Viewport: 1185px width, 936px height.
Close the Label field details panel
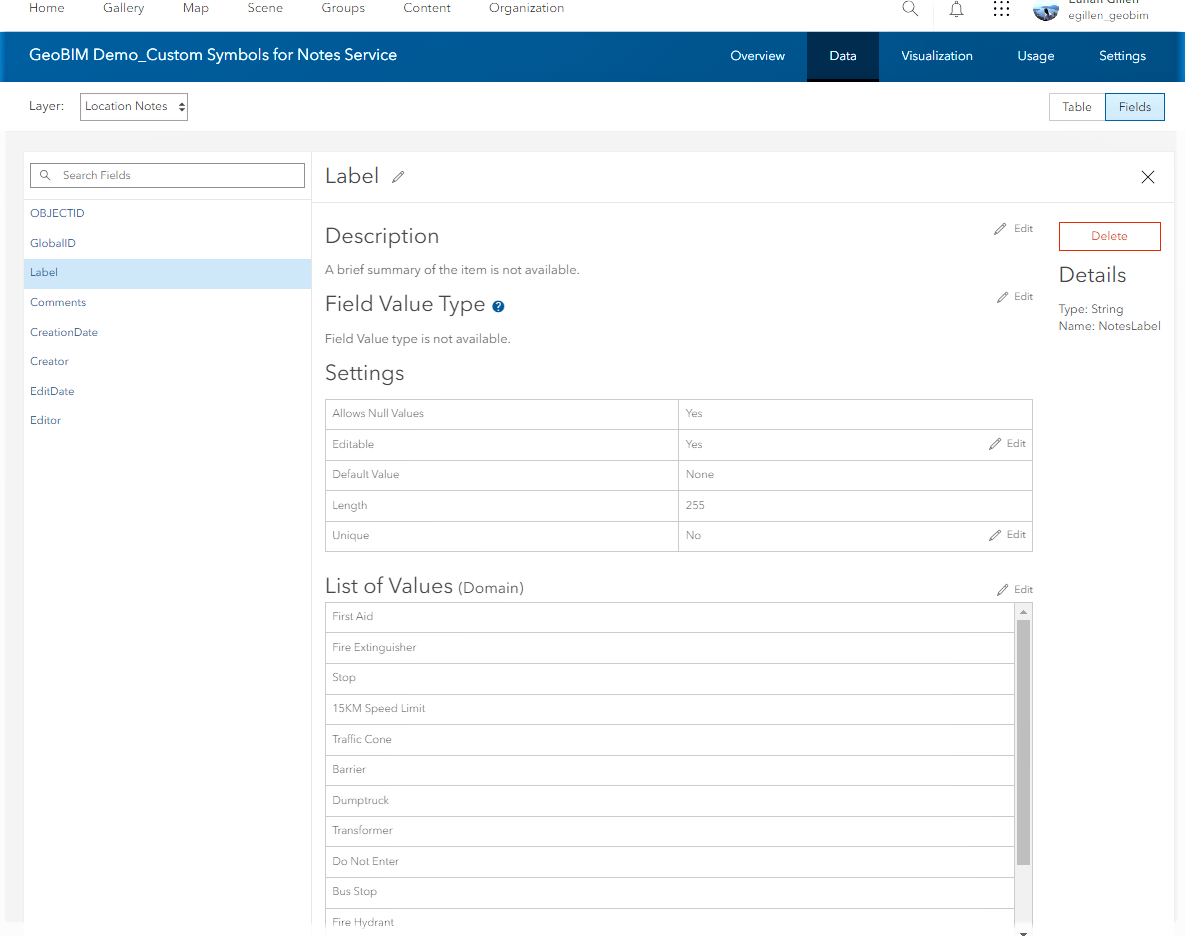coord(1147,177)
